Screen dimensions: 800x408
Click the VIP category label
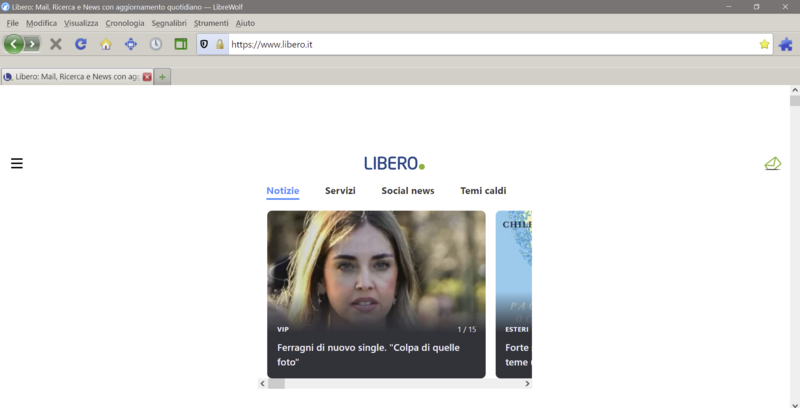pyautogui.click(x=283, y=329)
